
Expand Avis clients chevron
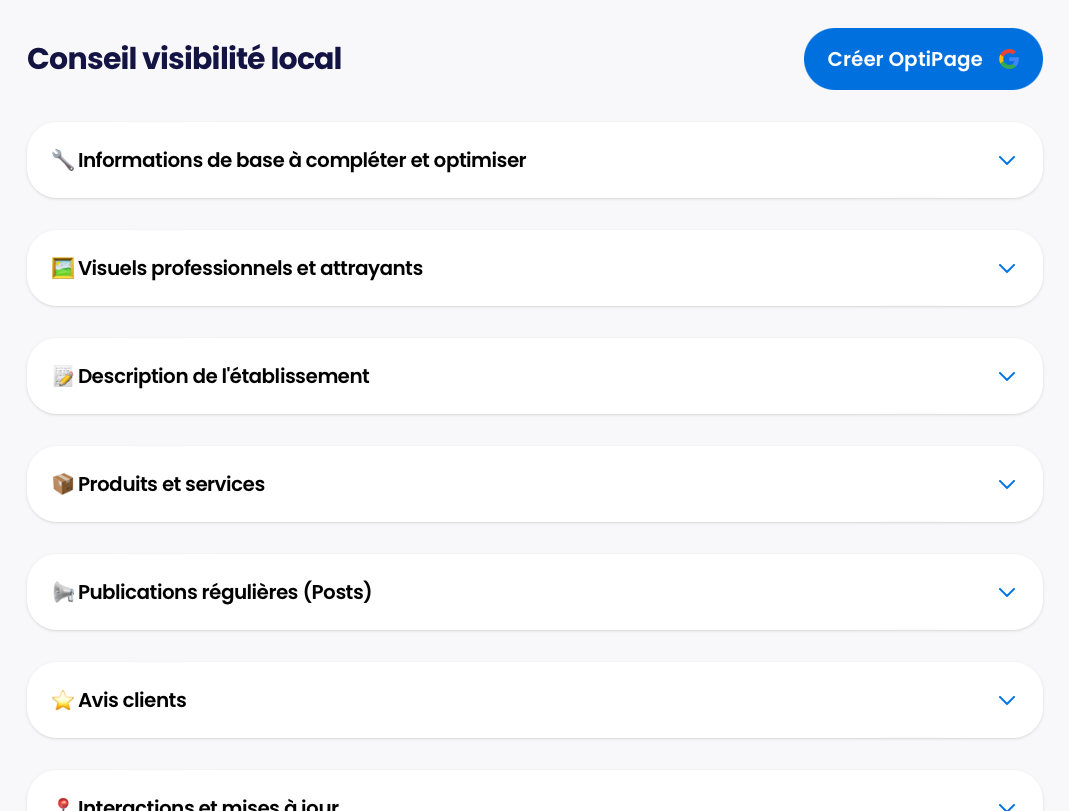(x=1007, y=701)
